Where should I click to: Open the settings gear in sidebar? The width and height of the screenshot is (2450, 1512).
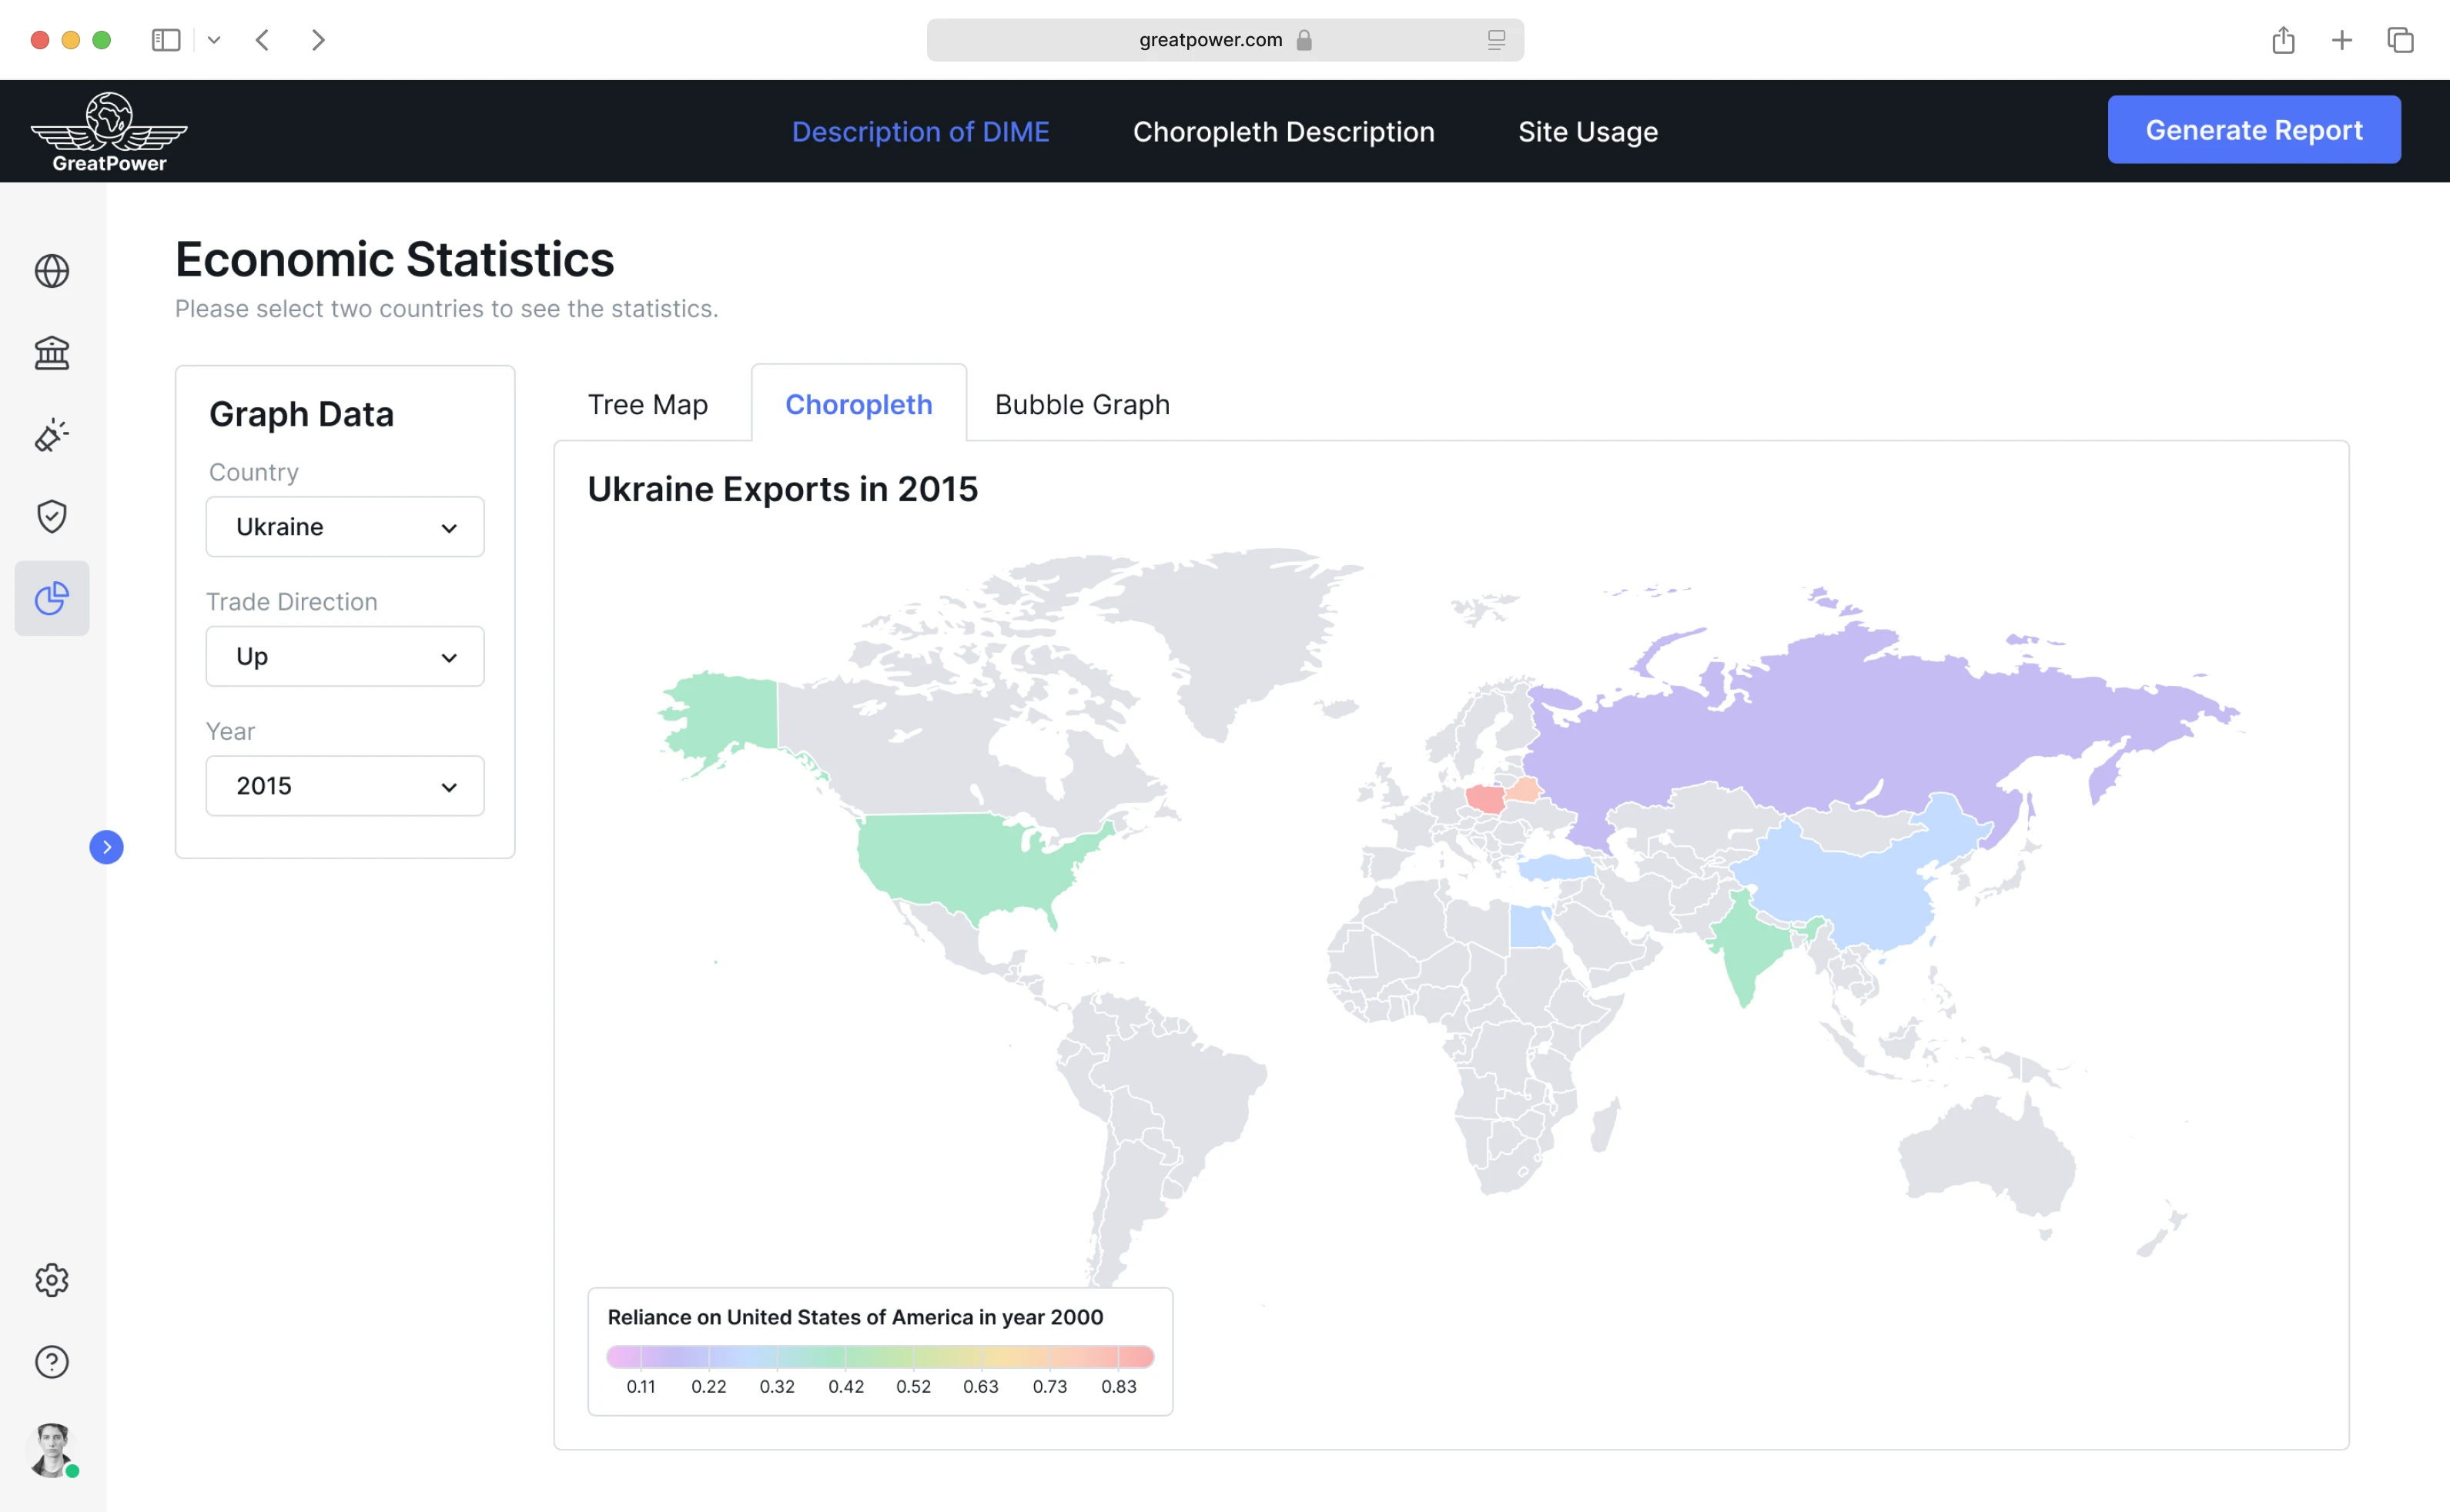52,1280
